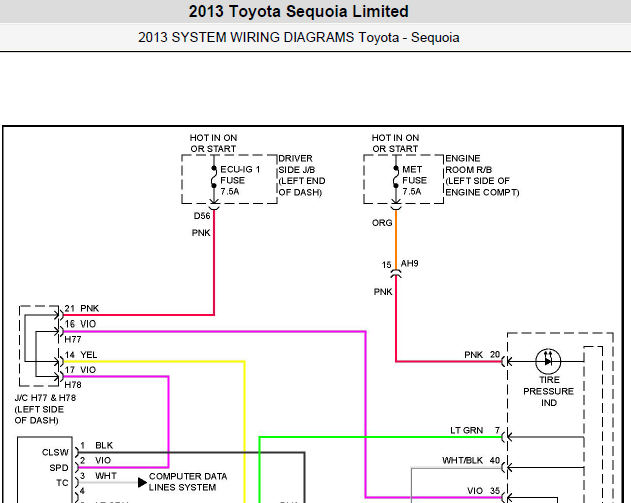Click the 'D56' connector label

202,216
